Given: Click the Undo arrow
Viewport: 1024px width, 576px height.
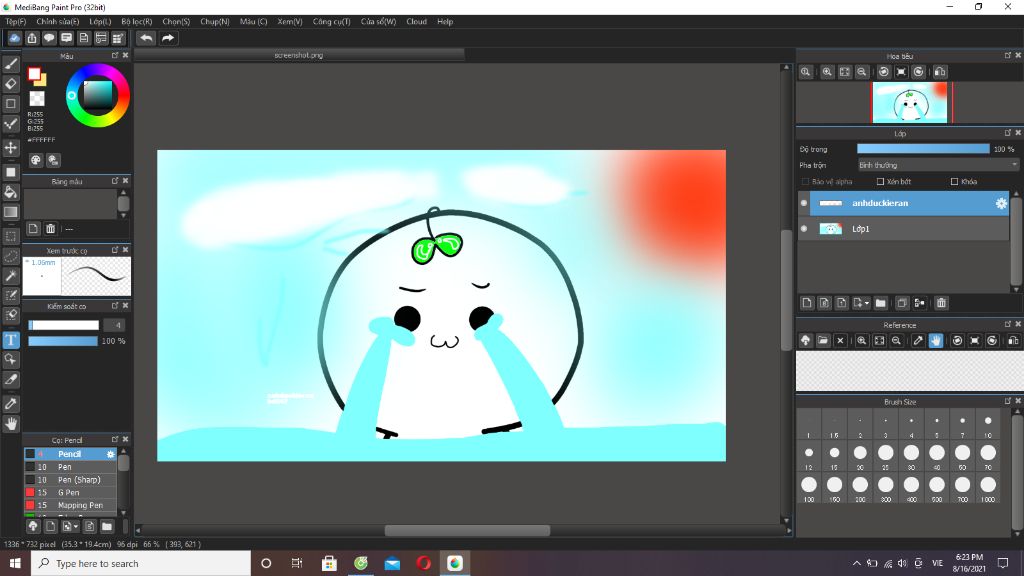Looking at the screenshot, I should tap(146, 38).
